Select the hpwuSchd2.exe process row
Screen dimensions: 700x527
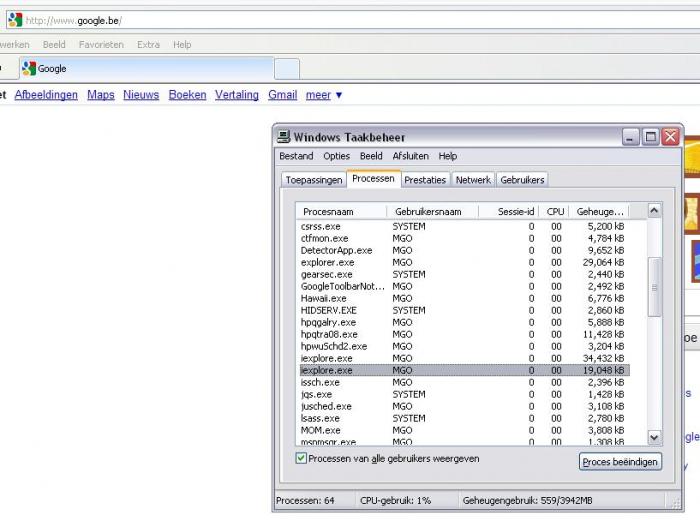tap(465, 347)
